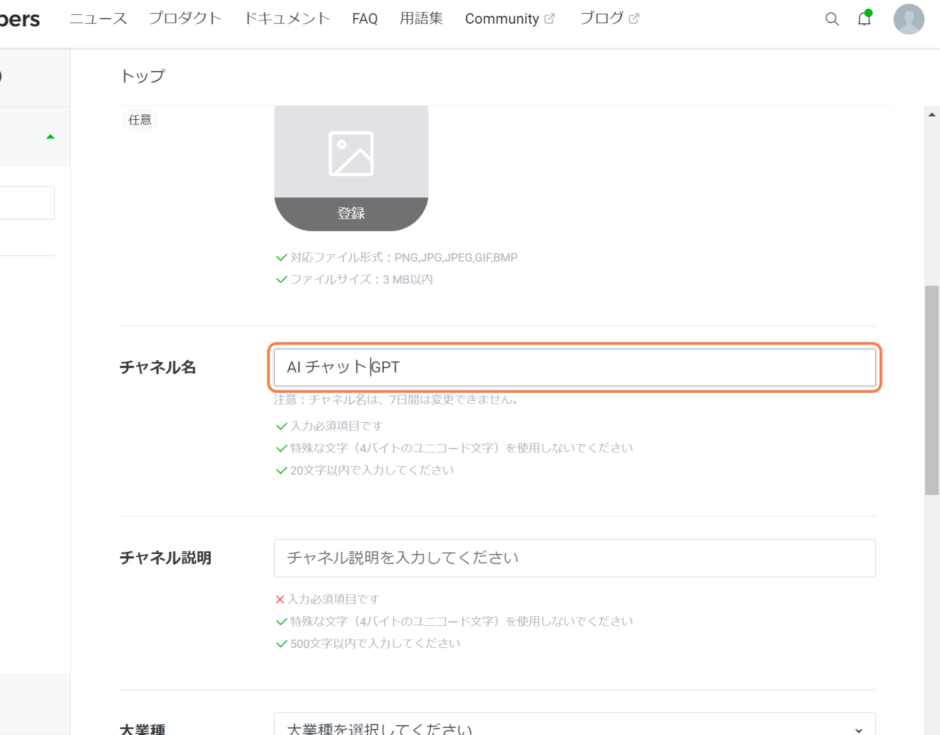This screenshot has width=940, height=735.
Task: Open notifications via the bell icon
Action: [x=863, y=18]
